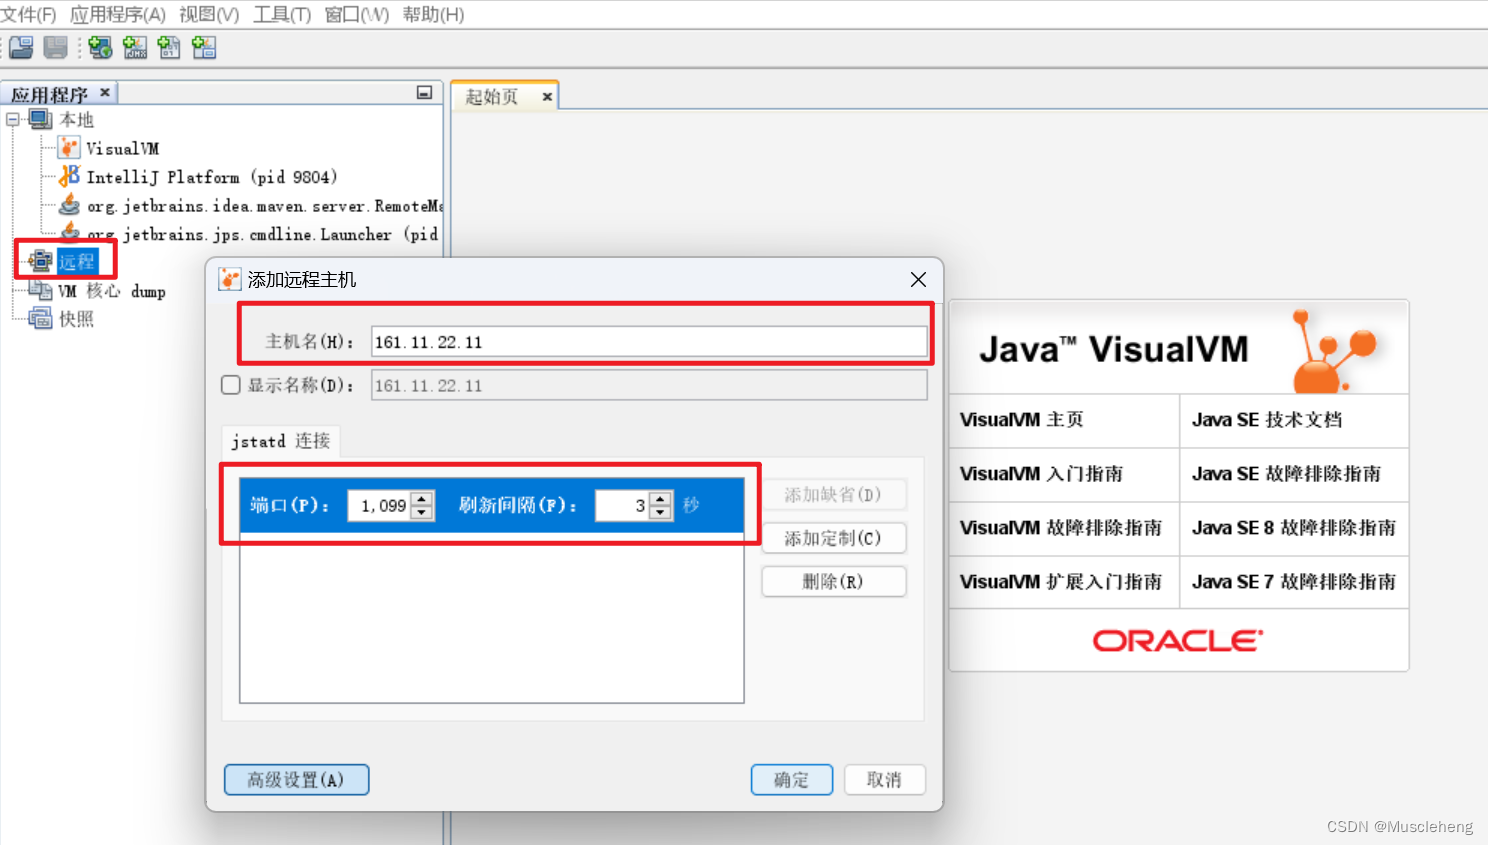Increase the 端口(P) value with its up arrow
The width and height of the screenshot is (1488, 845).
(422, 500)
